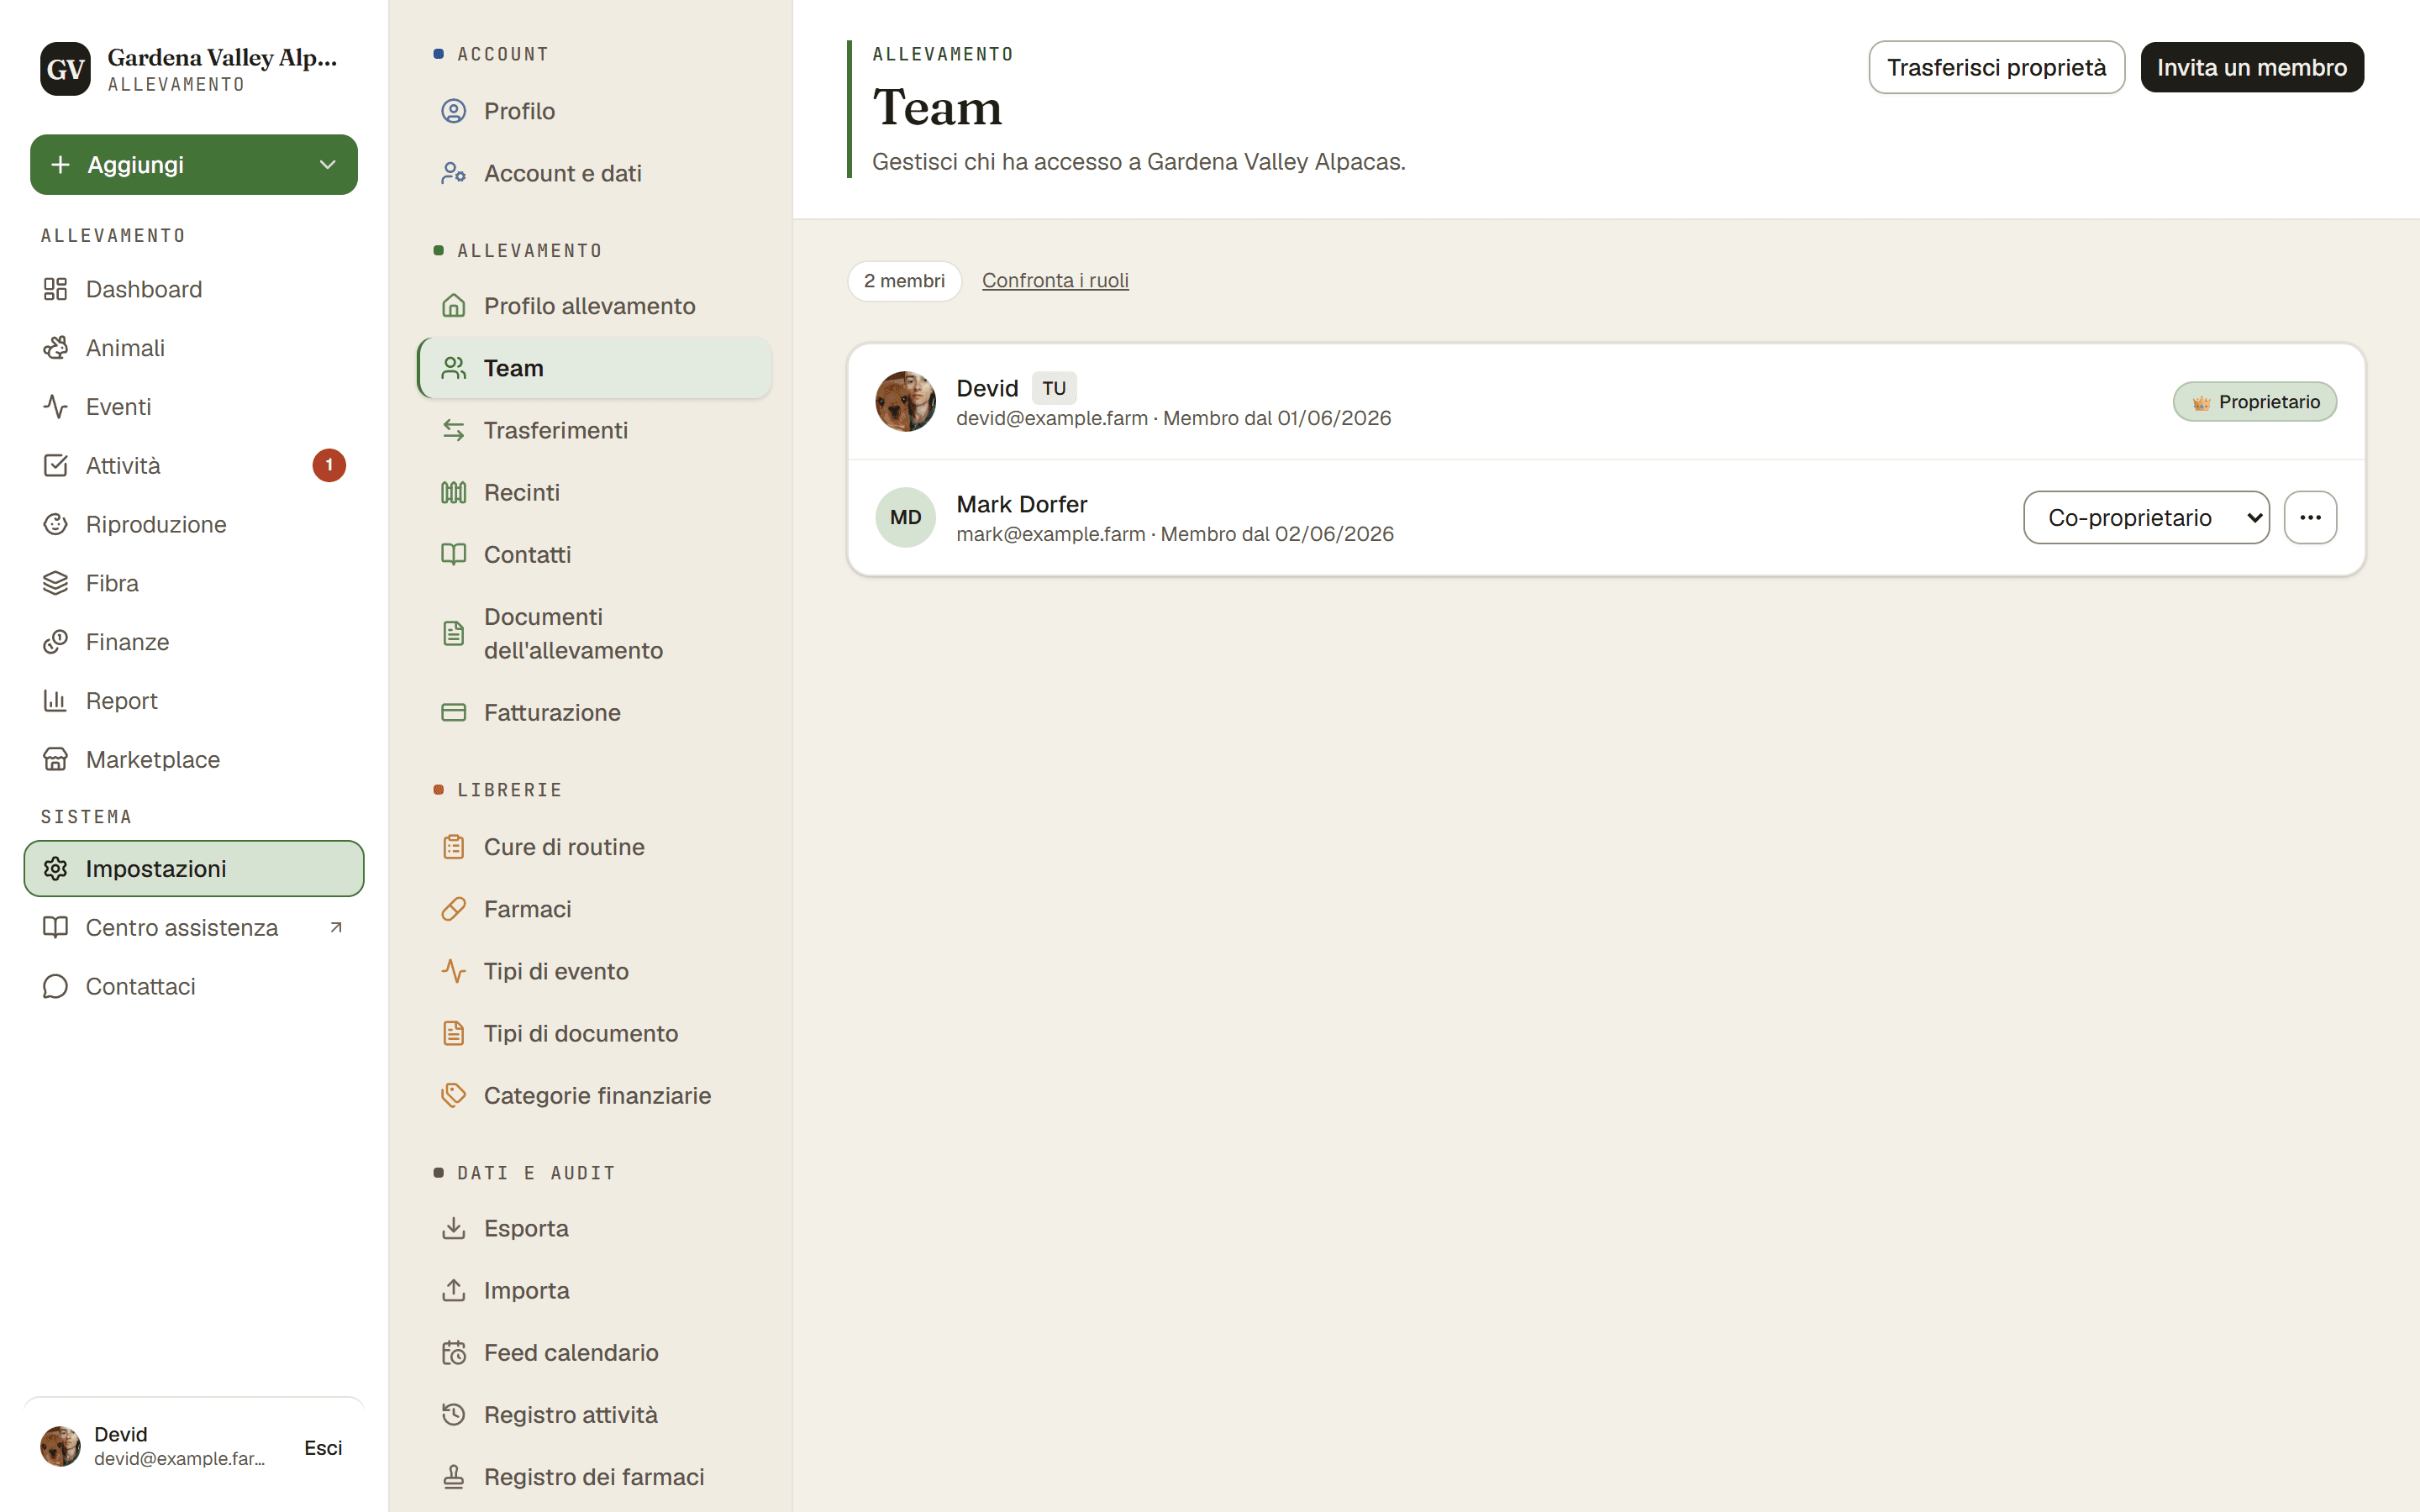Open Tipi di evento library
This screenshot has height=1512, width=2420.
pyautogui.click(x=595, y=971)
